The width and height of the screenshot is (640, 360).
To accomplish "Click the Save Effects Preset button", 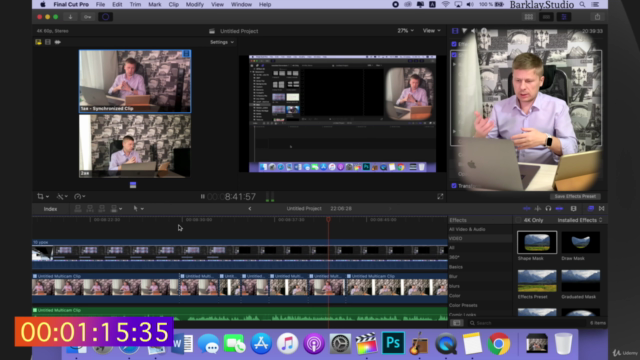I will click(x=575, y=196).
